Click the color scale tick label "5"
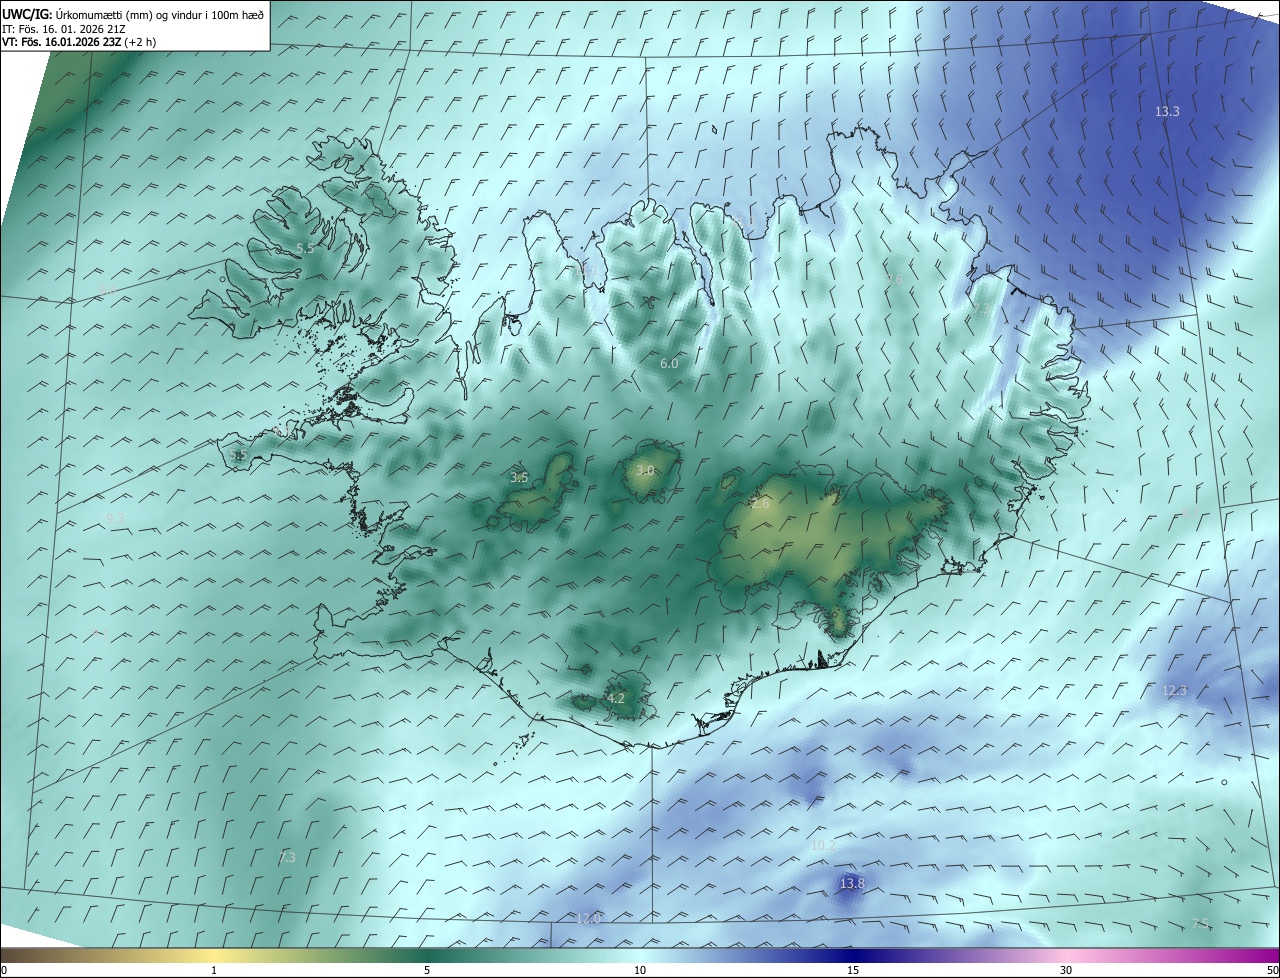1280x978 pixels. (427, 970)
